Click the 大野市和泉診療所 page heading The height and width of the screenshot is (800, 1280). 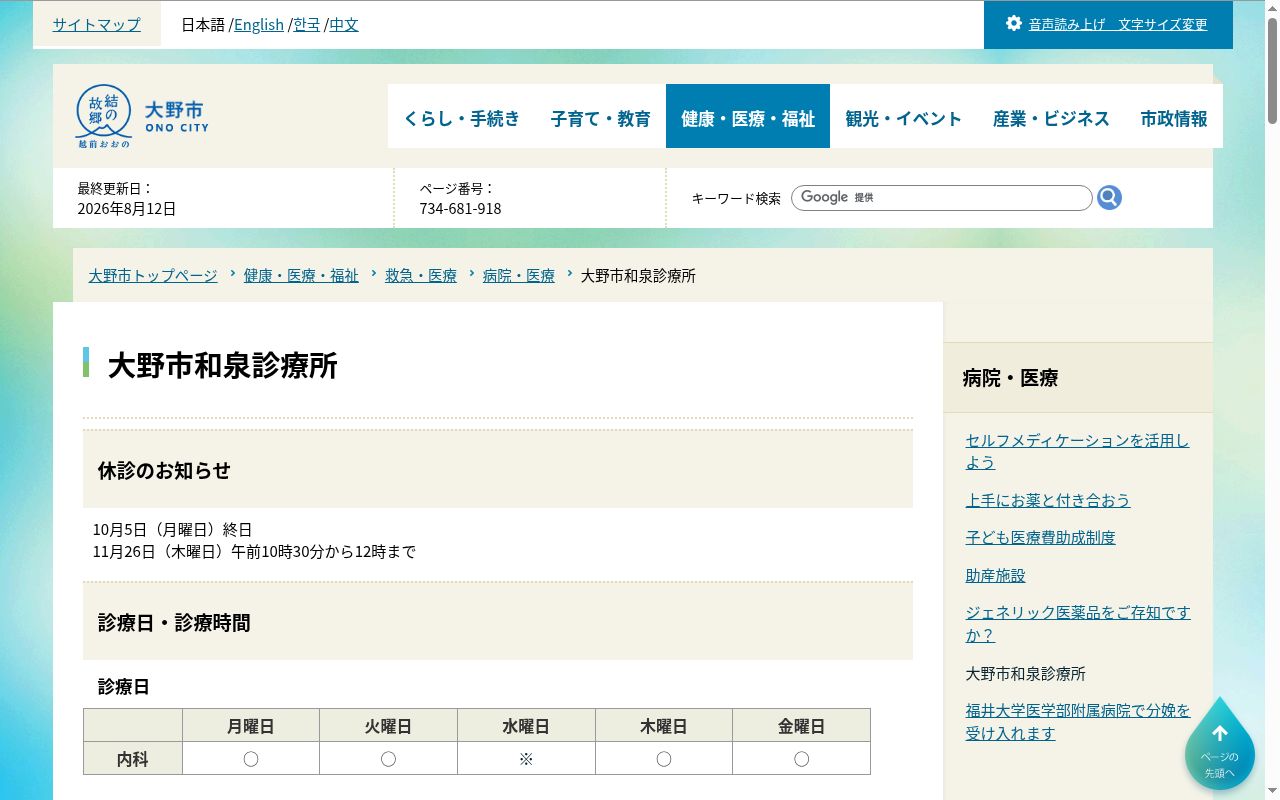[223, 365]
